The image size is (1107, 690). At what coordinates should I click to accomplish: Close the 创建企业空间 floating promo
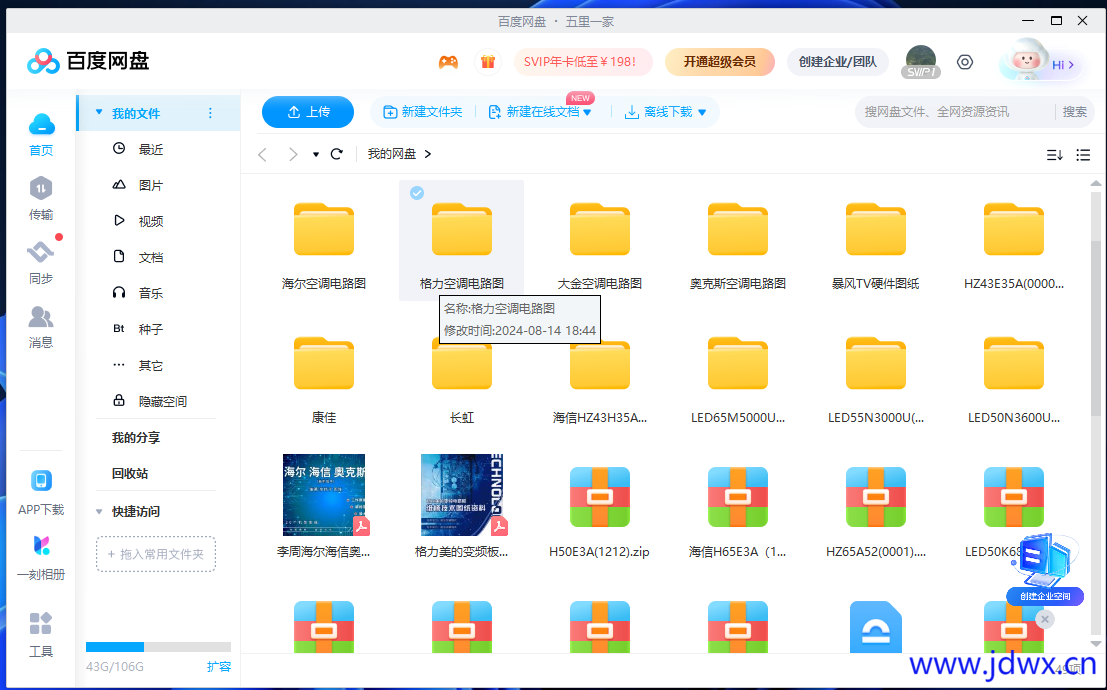[1045, 619]
